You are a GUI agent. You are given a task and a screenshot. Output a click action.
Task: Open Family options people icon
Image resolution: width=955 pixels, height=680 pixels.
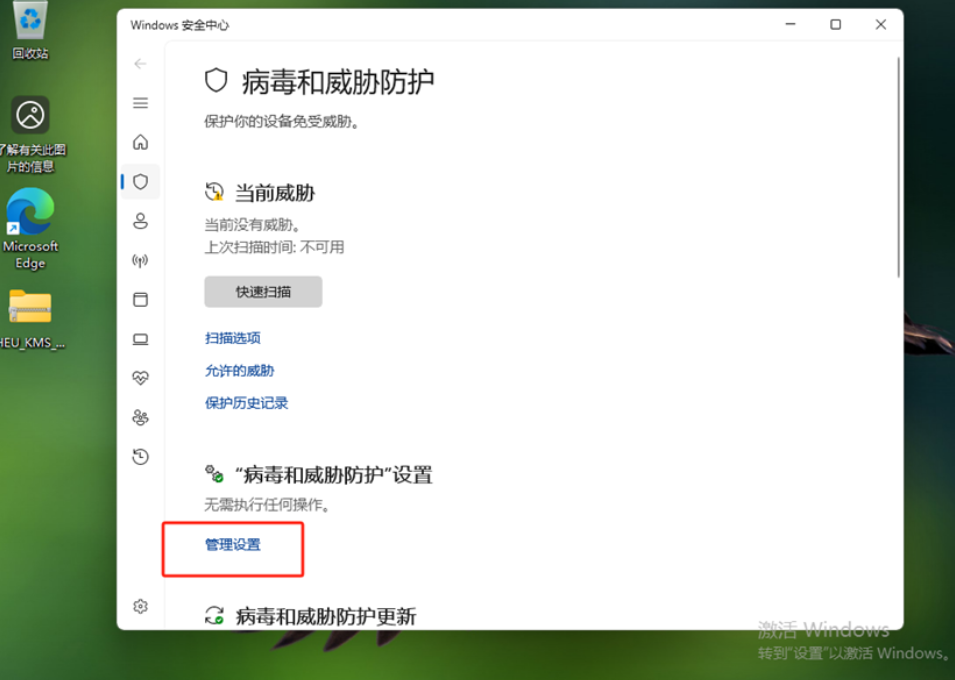click(140, 417)
